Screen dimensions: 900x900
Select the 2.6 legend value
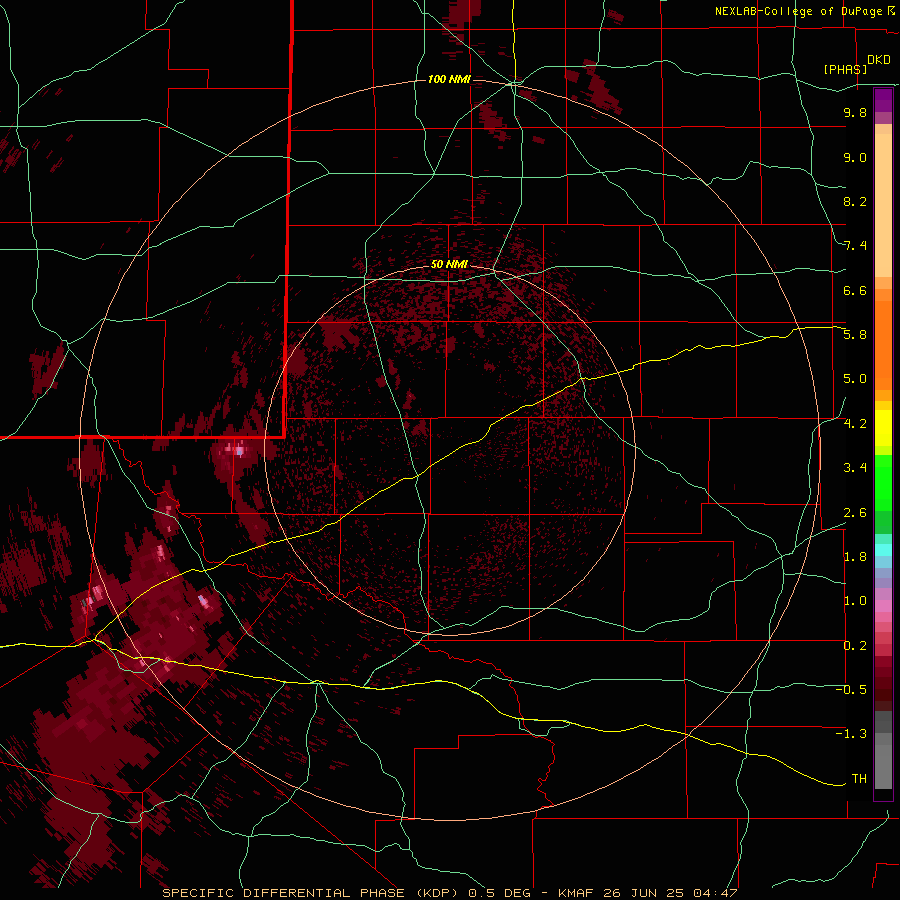click(855, 513)
